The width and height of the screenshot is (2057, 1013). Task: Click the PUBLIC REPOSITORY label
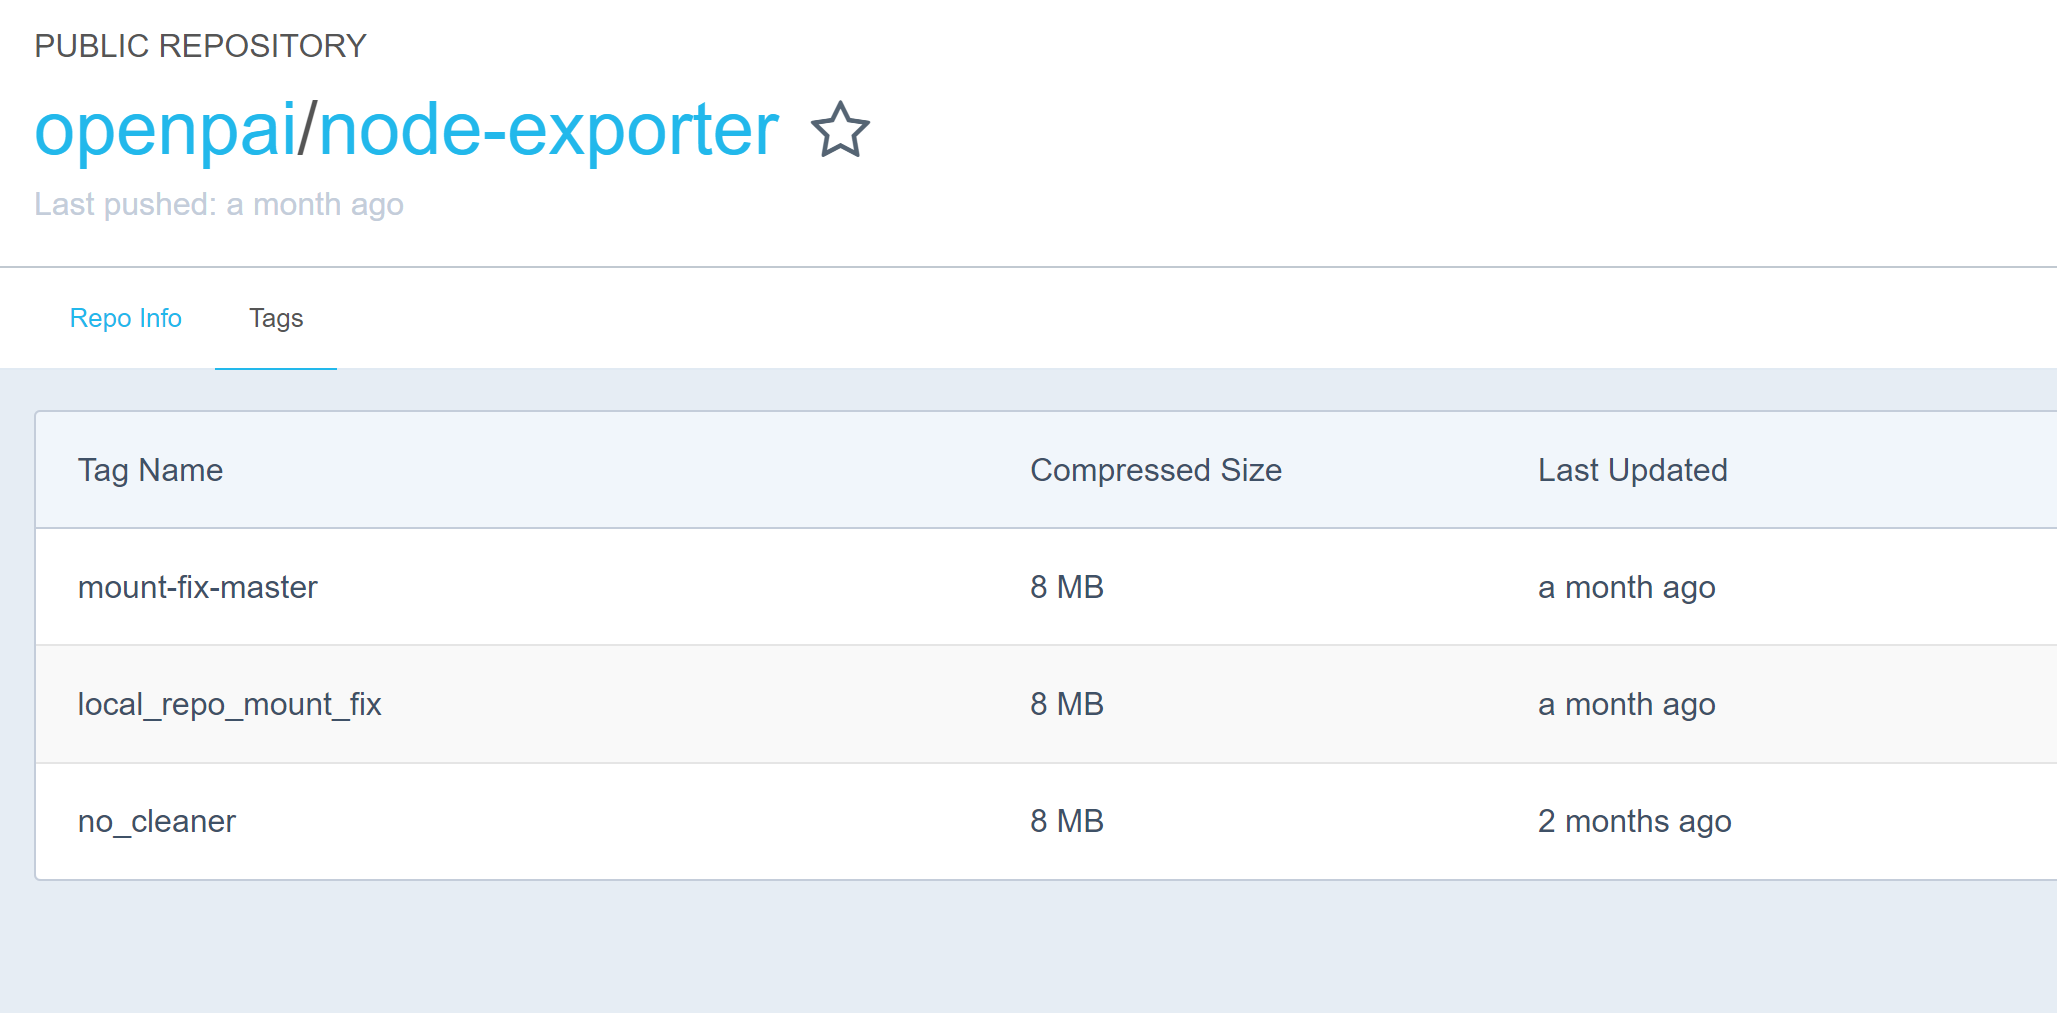click(200, 44)
